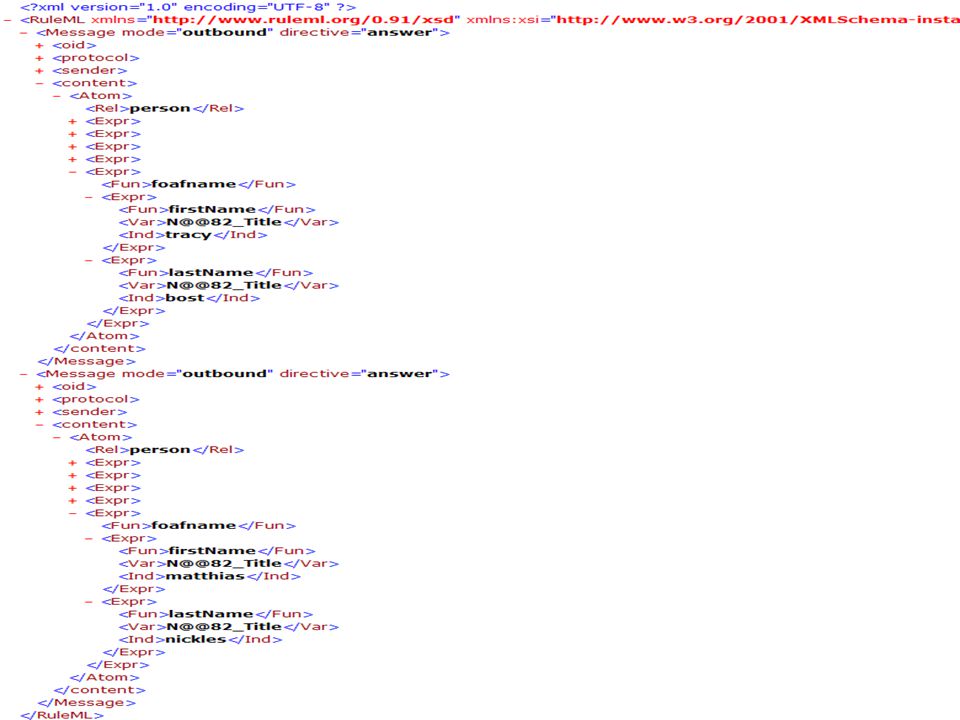Collapse the foafname Expr in first Message
960x720 pixels.
tap(72, 172)
